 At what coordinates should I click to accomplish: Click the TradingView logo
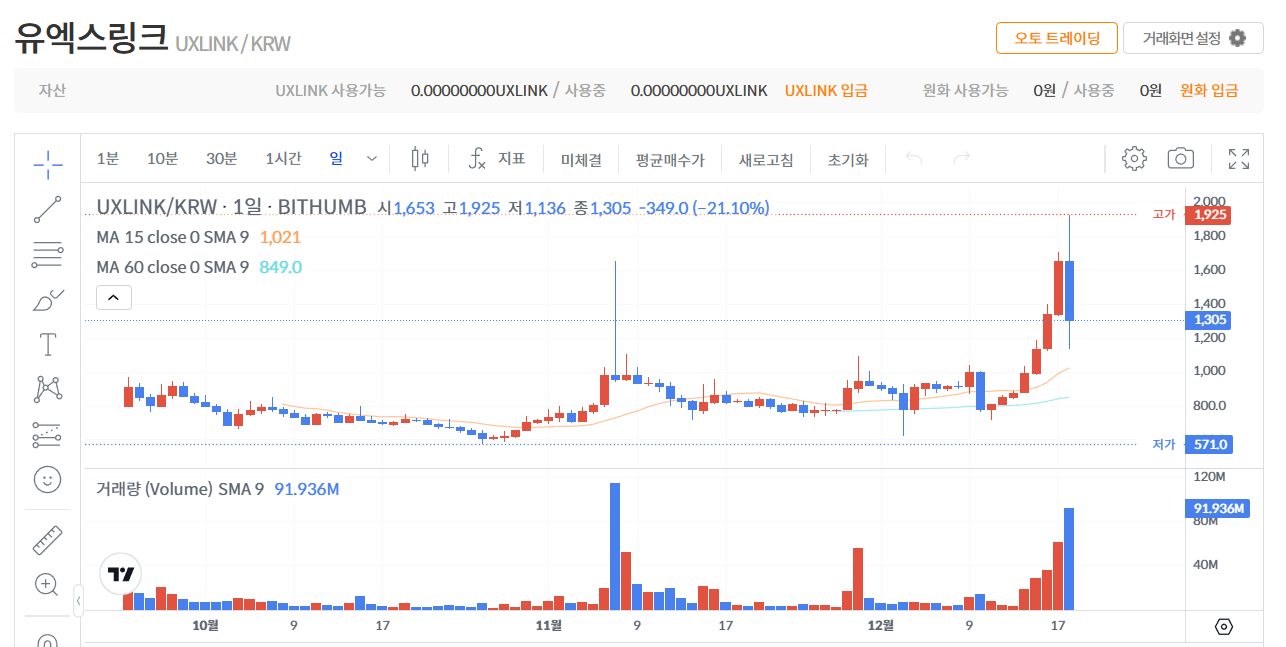point(121,574)
